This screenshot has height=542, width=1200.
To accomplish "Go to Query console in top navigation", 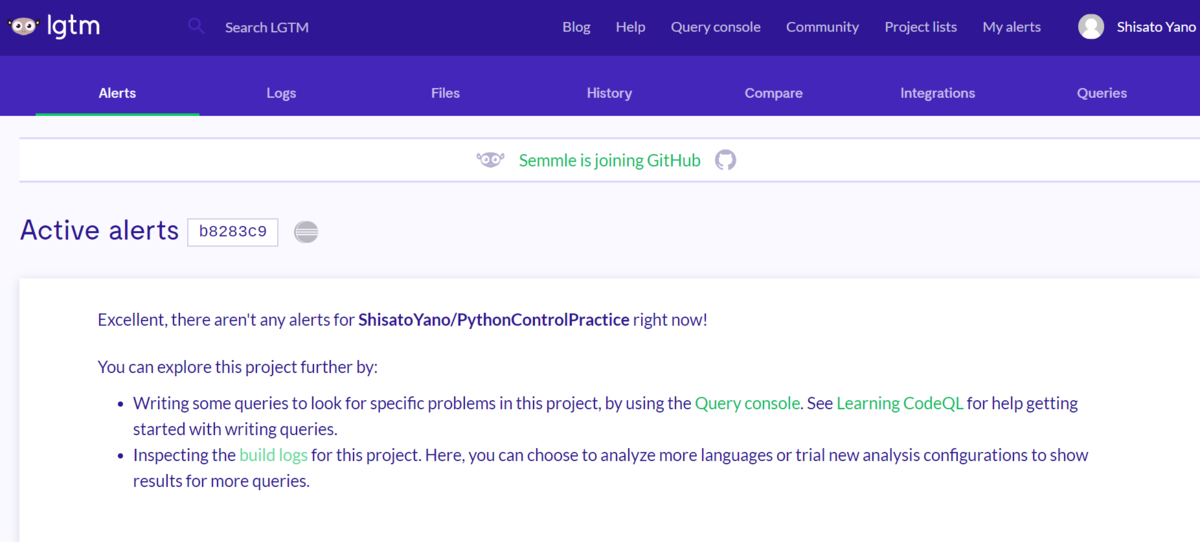I will (716, 27).
